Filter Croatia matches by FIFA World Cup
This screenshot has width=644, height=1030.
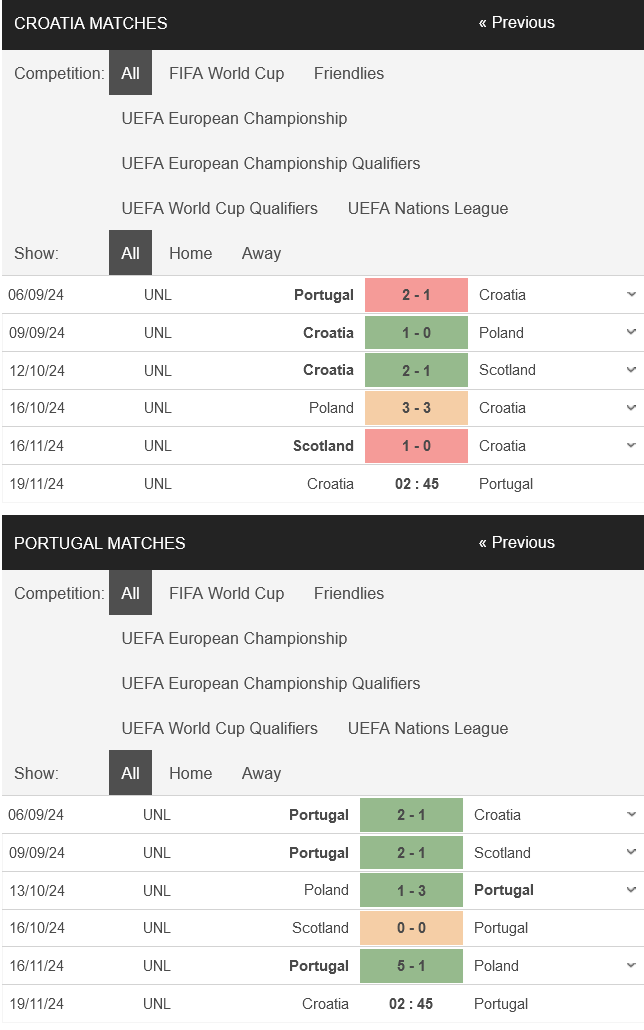coord(227,73)
